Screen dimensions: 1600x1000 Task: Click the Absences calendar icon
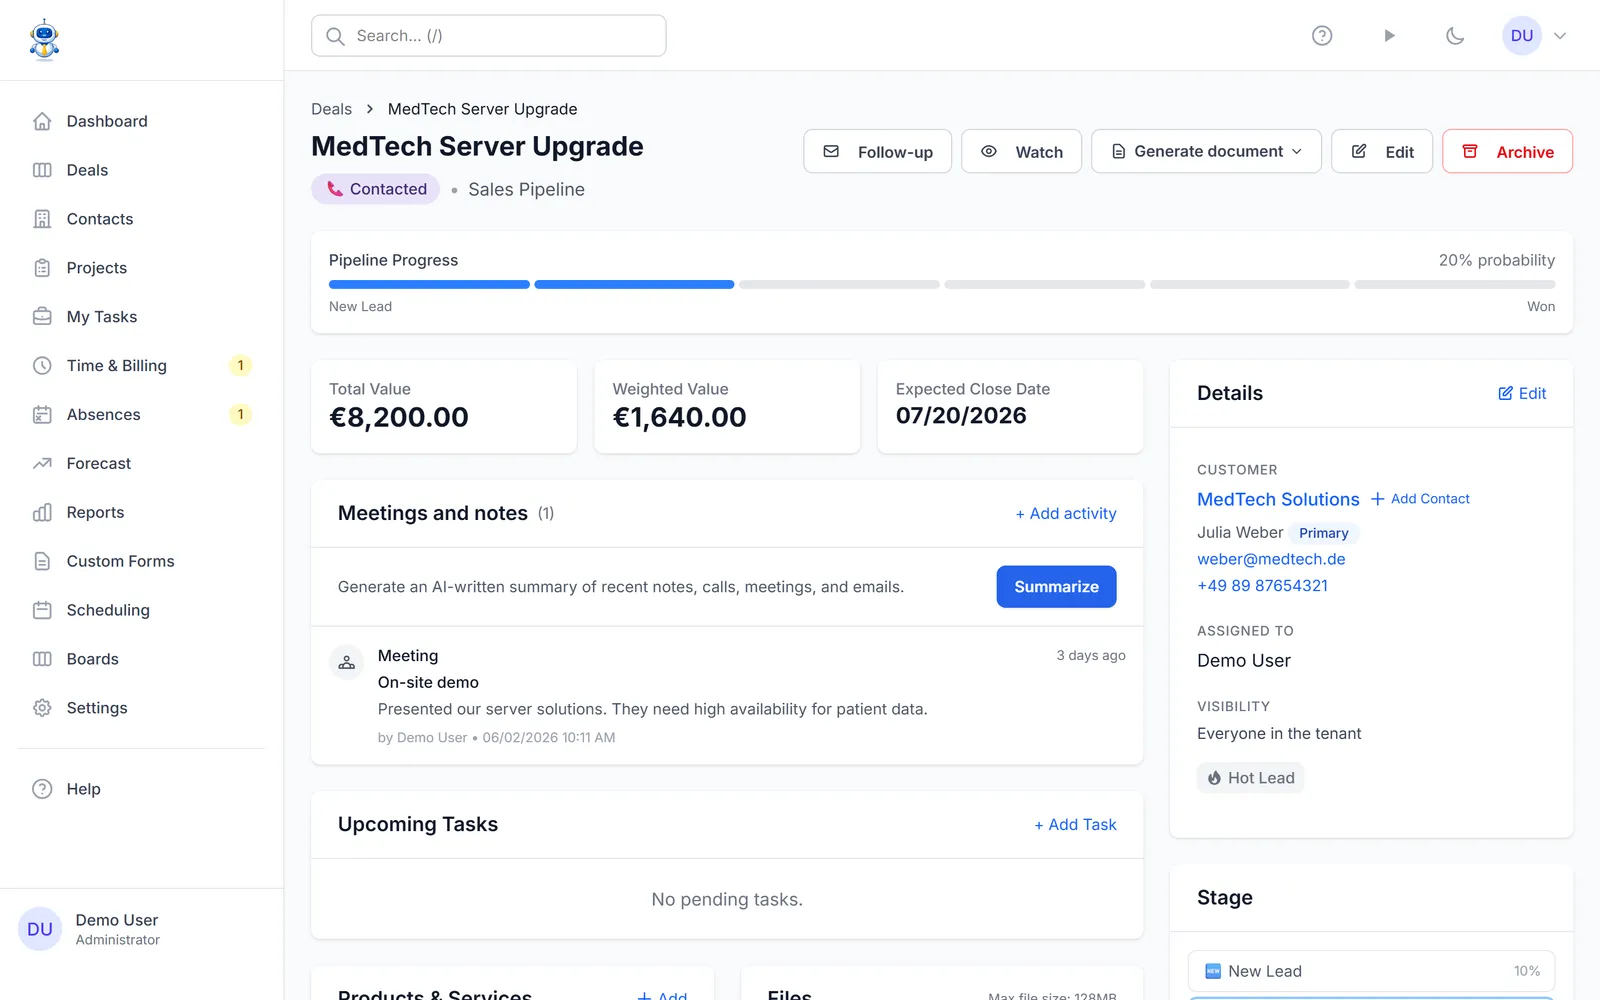(x=42, y=415)
